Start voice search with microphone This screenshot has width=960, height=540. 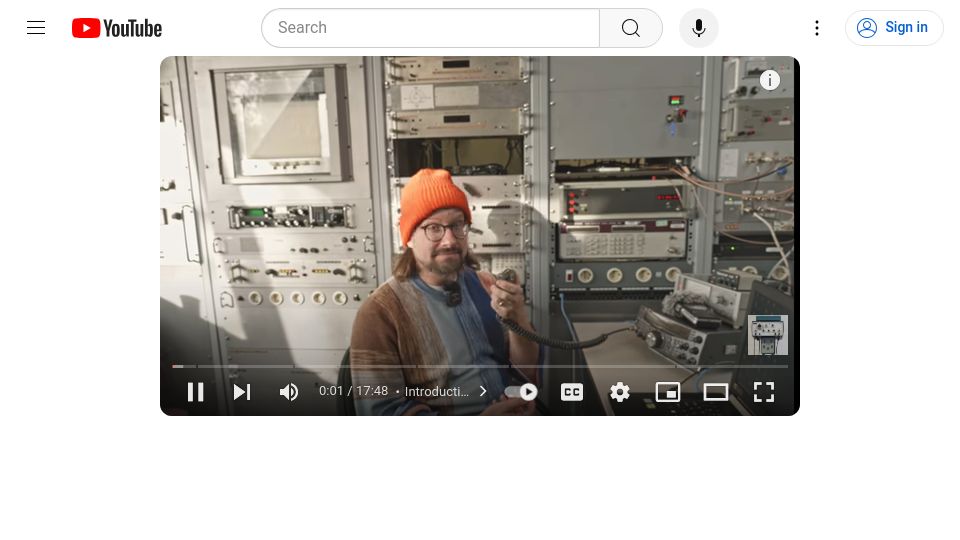tap(699, 28)
